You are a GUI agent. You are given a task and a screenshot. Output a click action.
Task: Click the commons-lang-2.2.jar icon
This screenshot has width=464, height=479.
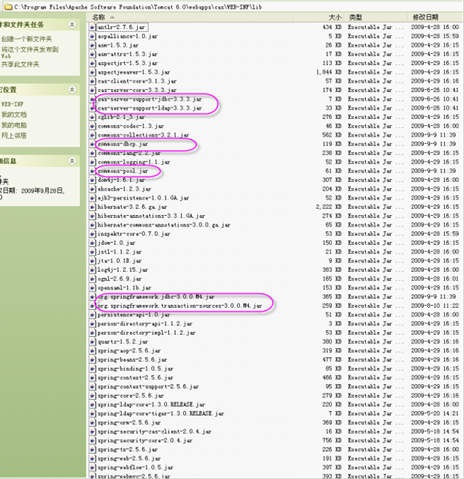(x=93, y=153)
